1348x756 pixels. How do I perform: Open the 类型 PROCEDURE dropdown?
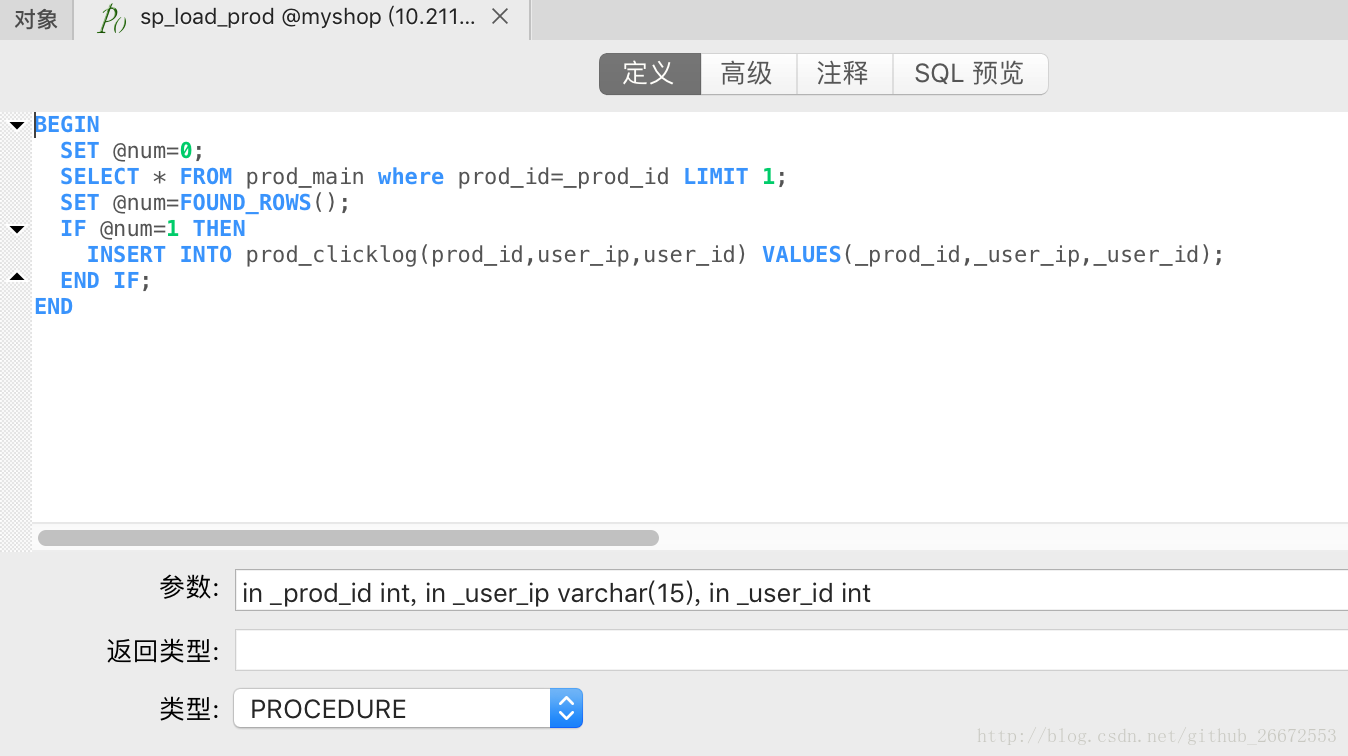(x=408, y=708)
